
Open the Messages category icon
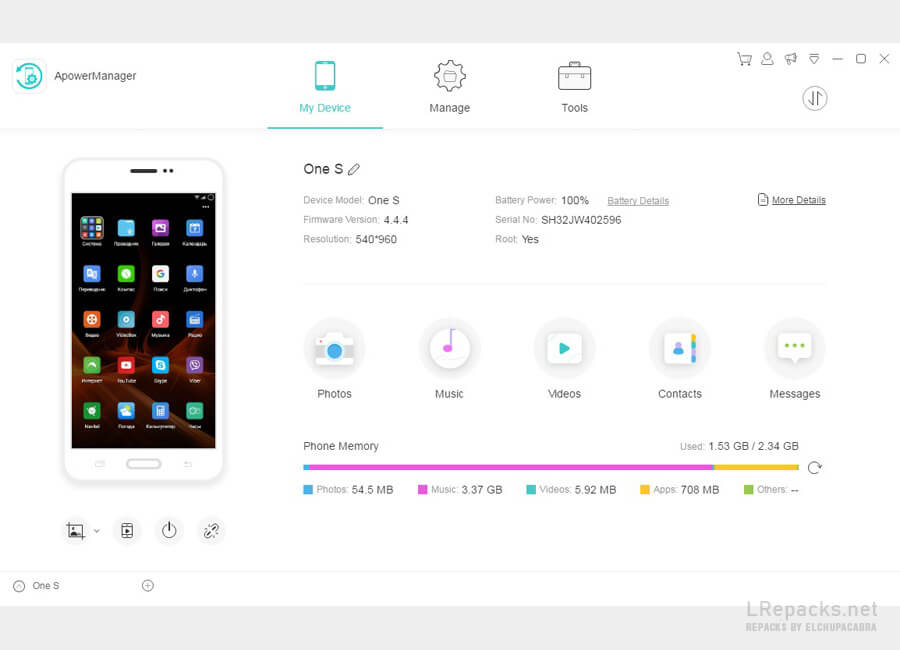point(794,348)
